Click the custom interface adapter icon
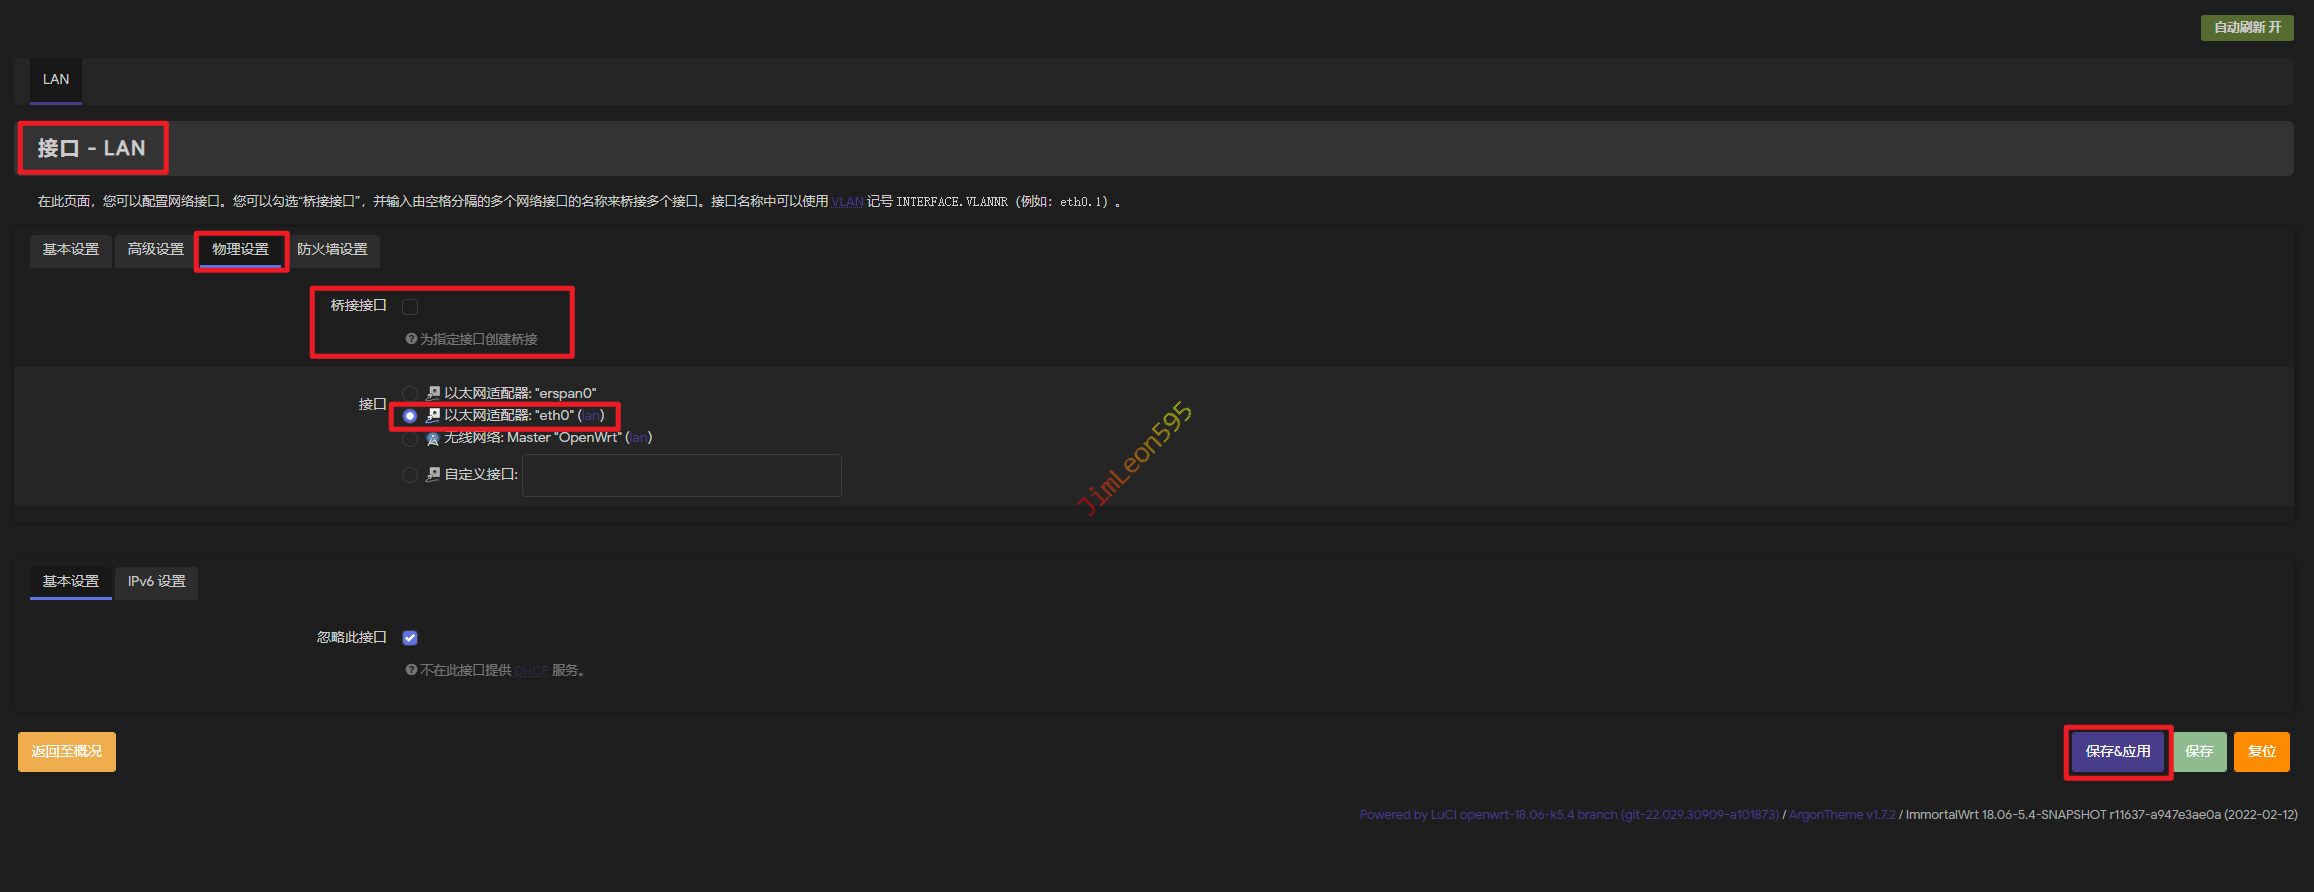The image size is (2314, 892). [433, 474]
